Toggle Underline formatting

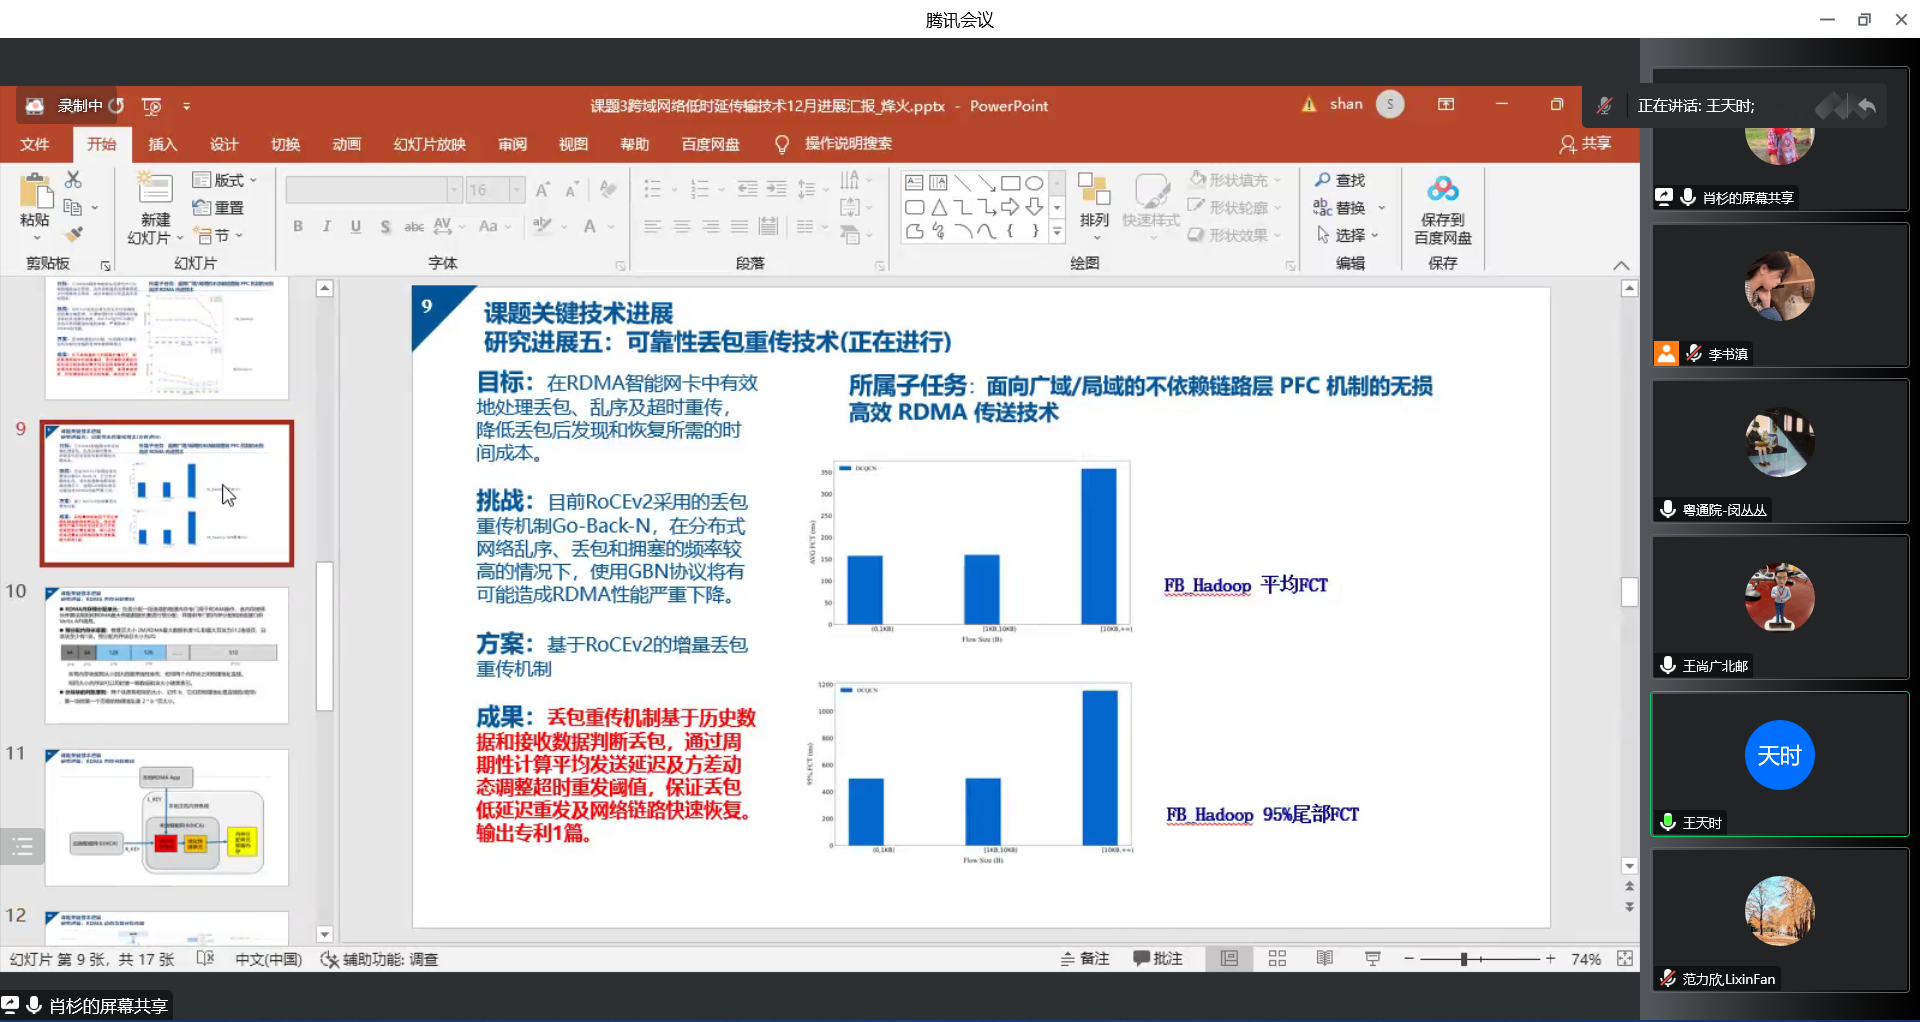[x=356, y=227]
